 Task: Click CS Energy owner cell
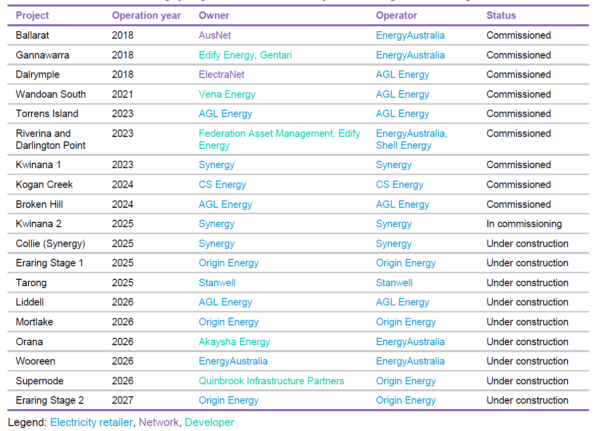(x=222, y=184)
